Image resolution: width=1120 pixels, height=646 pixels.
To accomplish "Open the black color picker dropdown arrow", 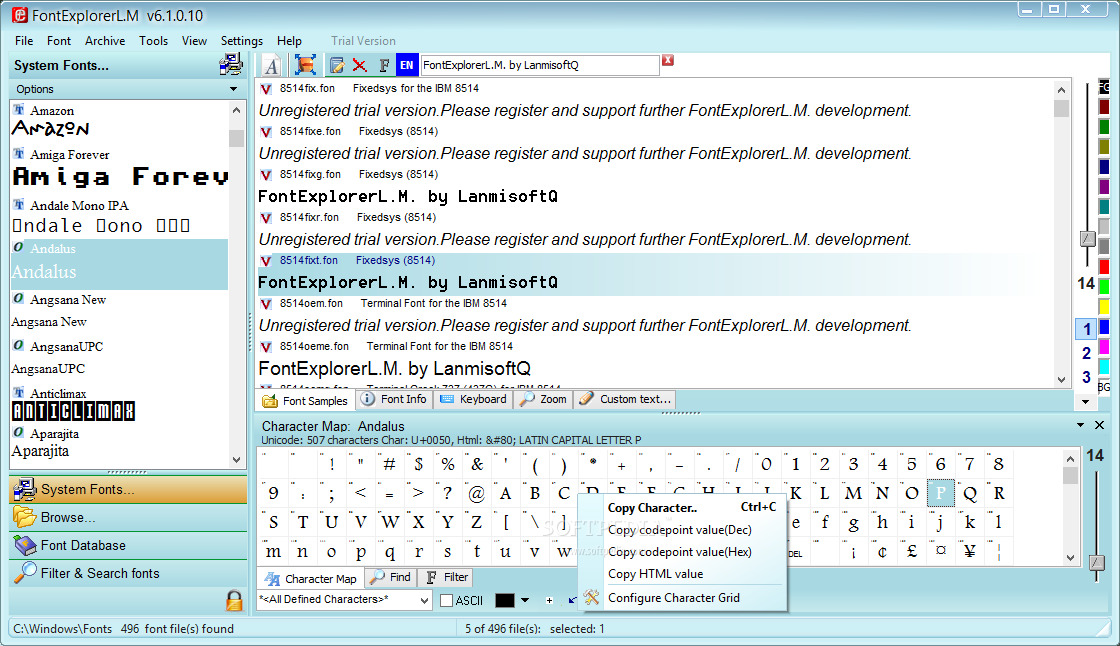I will [x=525, y=600].
